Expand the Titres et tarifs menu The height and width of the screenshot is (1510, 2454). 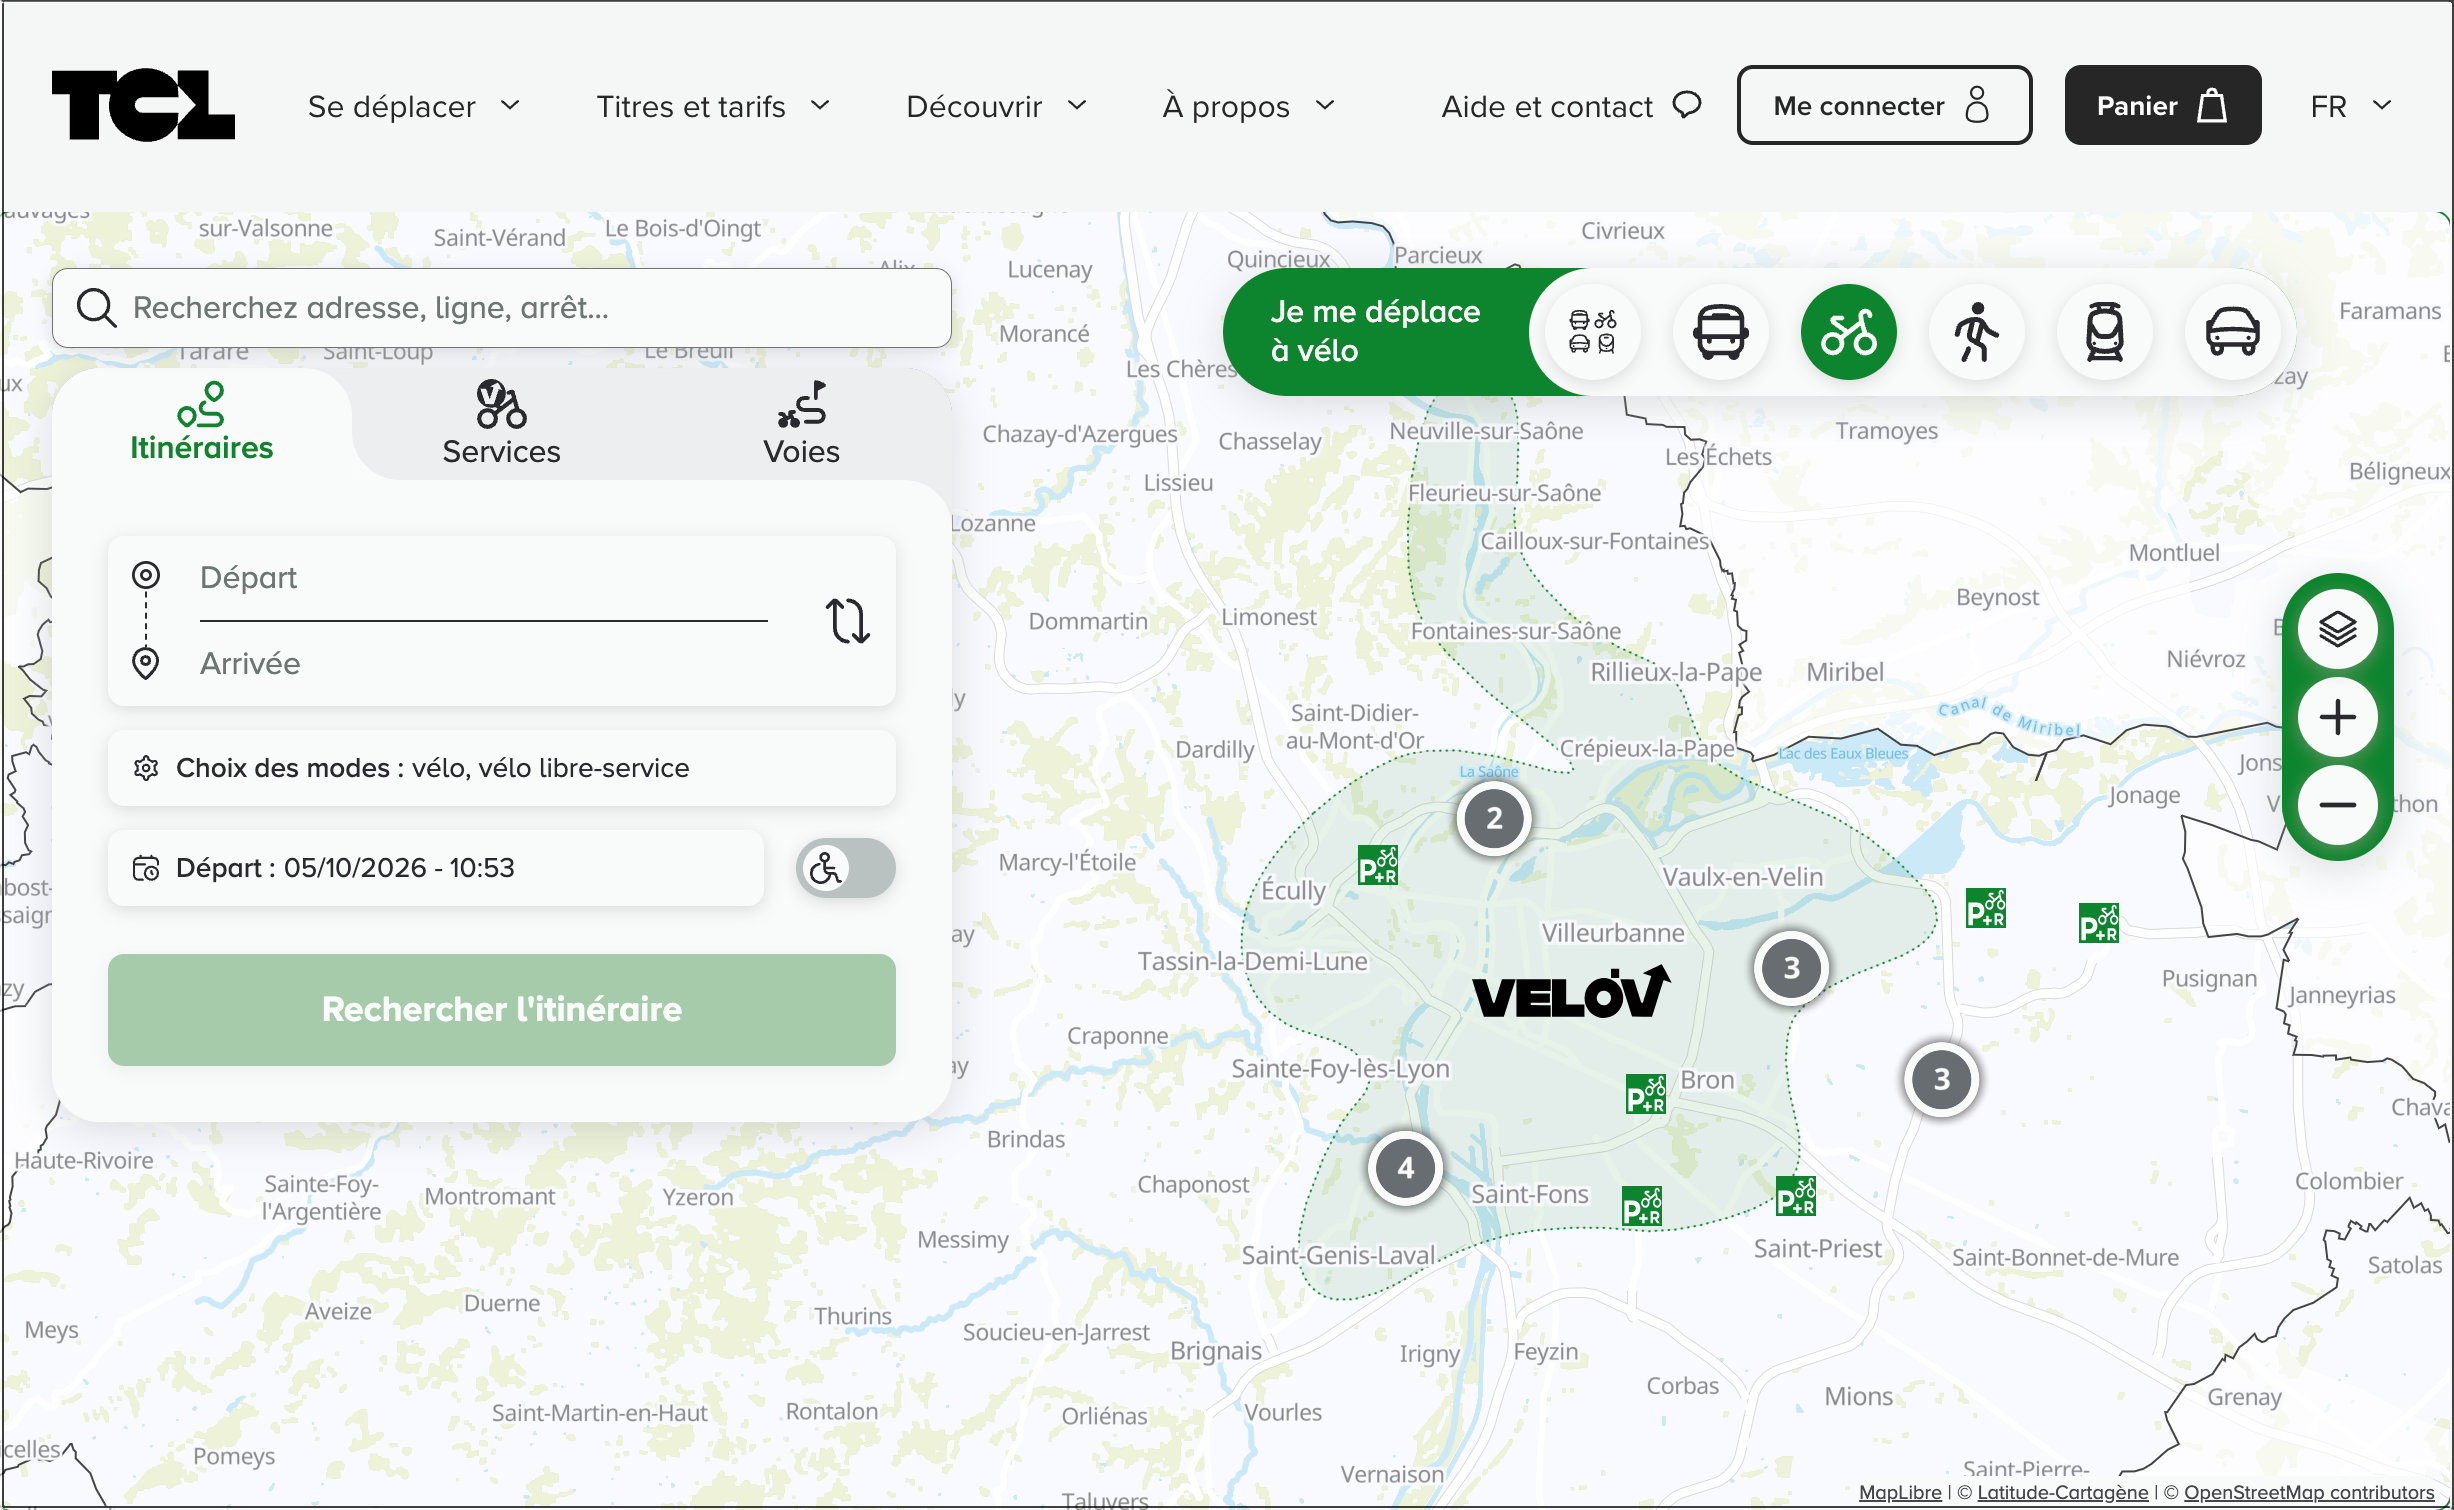[x=714, y=106]
